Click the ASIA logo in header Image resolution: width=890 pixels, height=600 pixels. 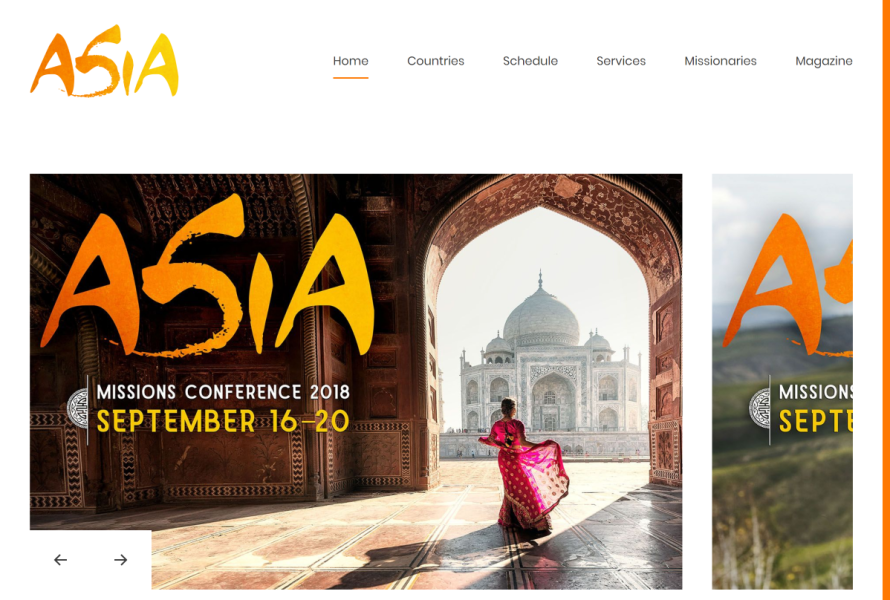point(104,61)
